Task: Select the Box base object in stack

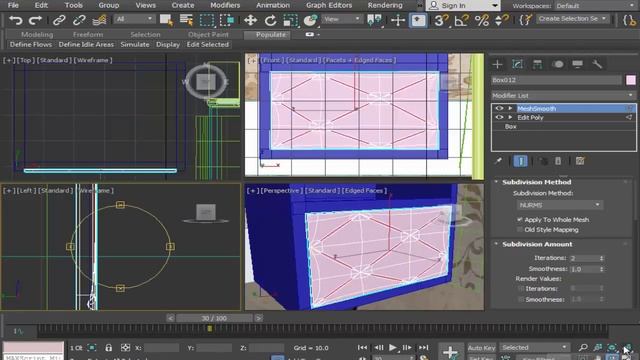Action: (x=511, y=127)
